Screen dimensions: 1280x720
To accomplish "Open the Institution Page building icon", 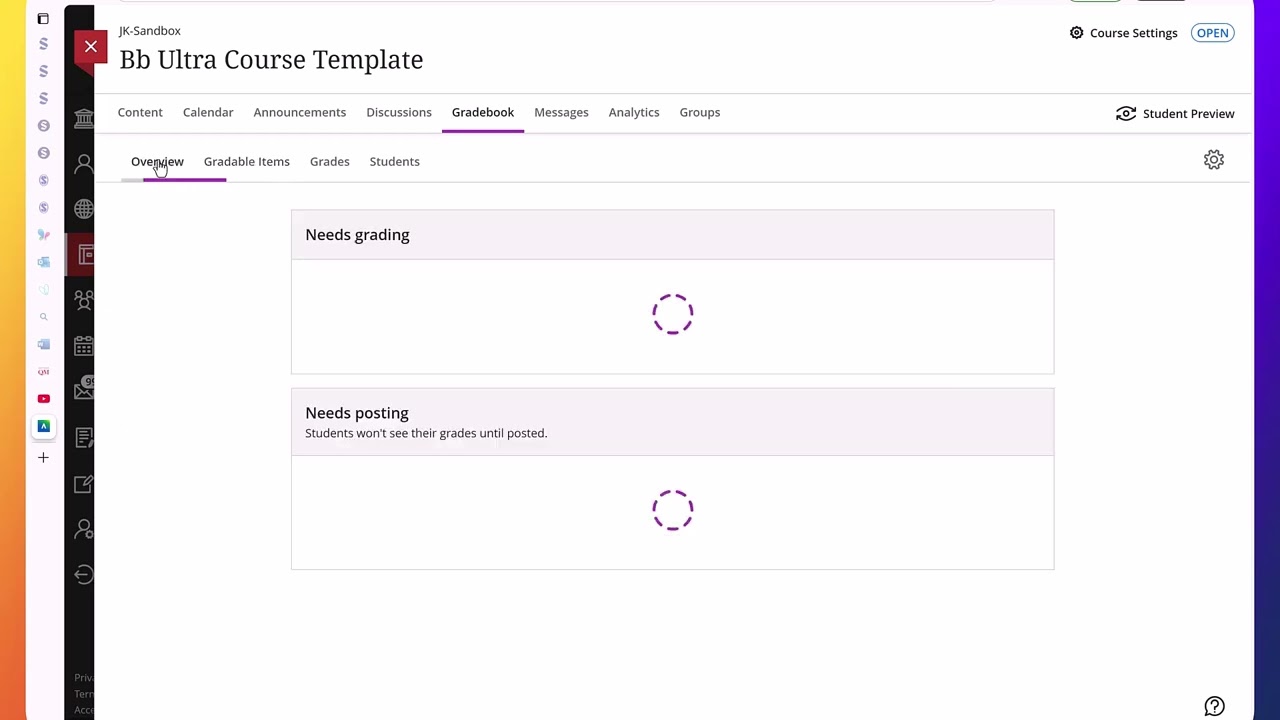I will pos(84,119).
